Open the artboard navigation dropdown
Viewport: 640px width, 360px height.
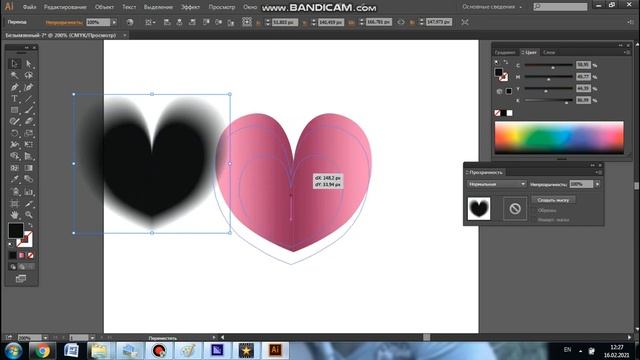92,338
